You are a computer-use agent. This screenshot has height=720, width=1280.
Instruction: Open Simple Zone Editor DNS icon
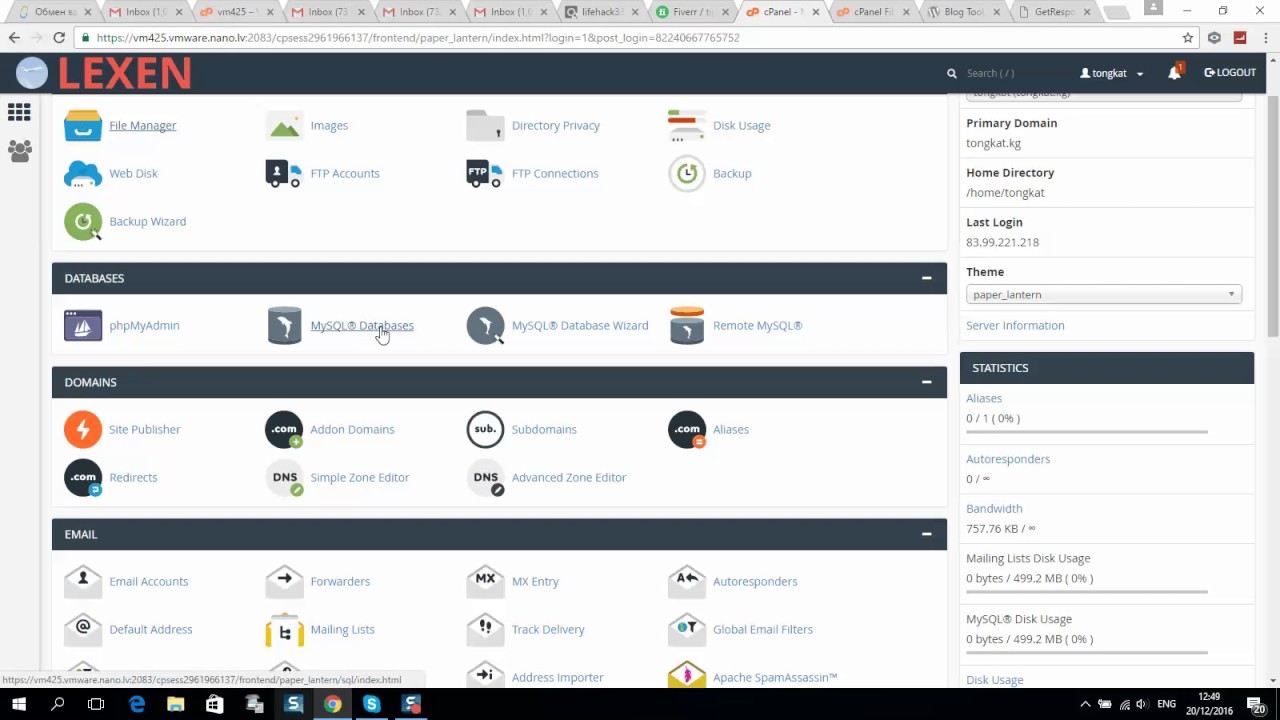tap(284, 477)
